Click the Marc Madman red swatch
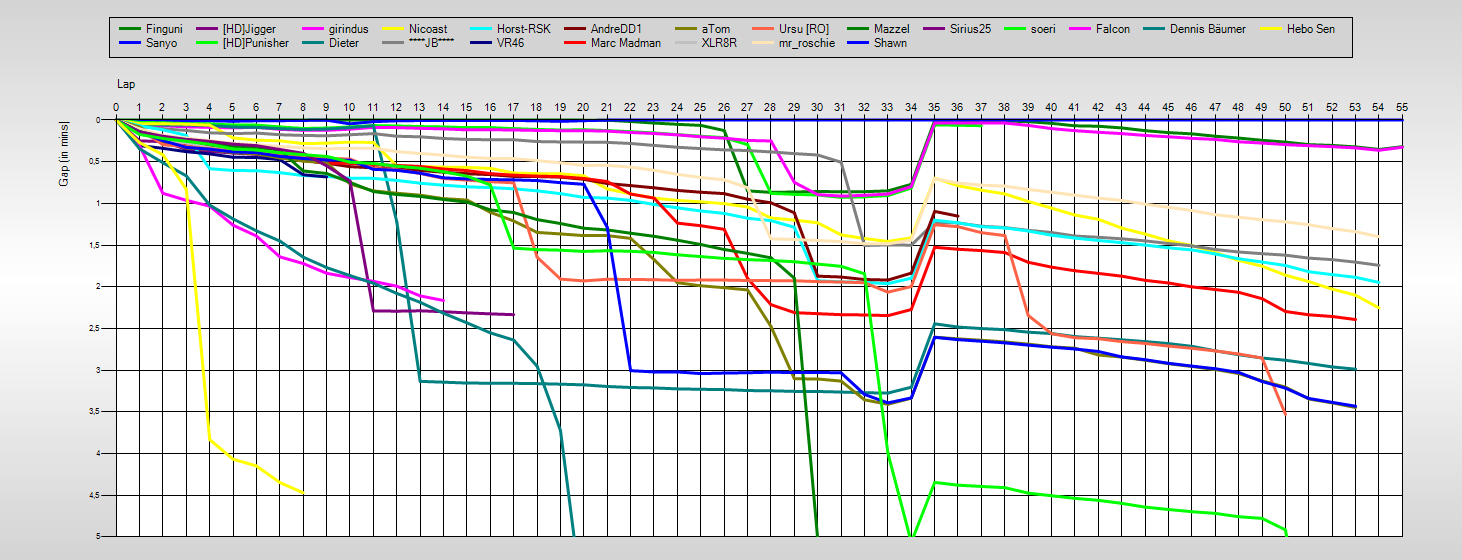 [573, 43]
